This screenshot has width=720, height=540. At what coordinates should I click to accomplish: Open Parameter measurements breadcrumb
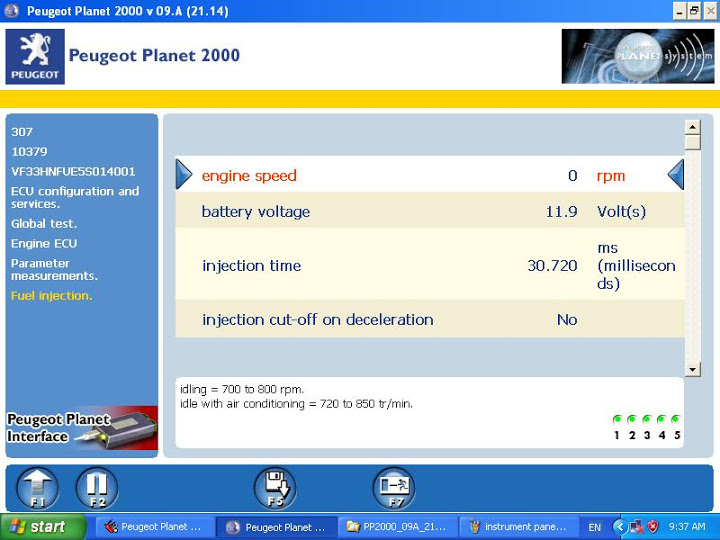tap(54, 270)
